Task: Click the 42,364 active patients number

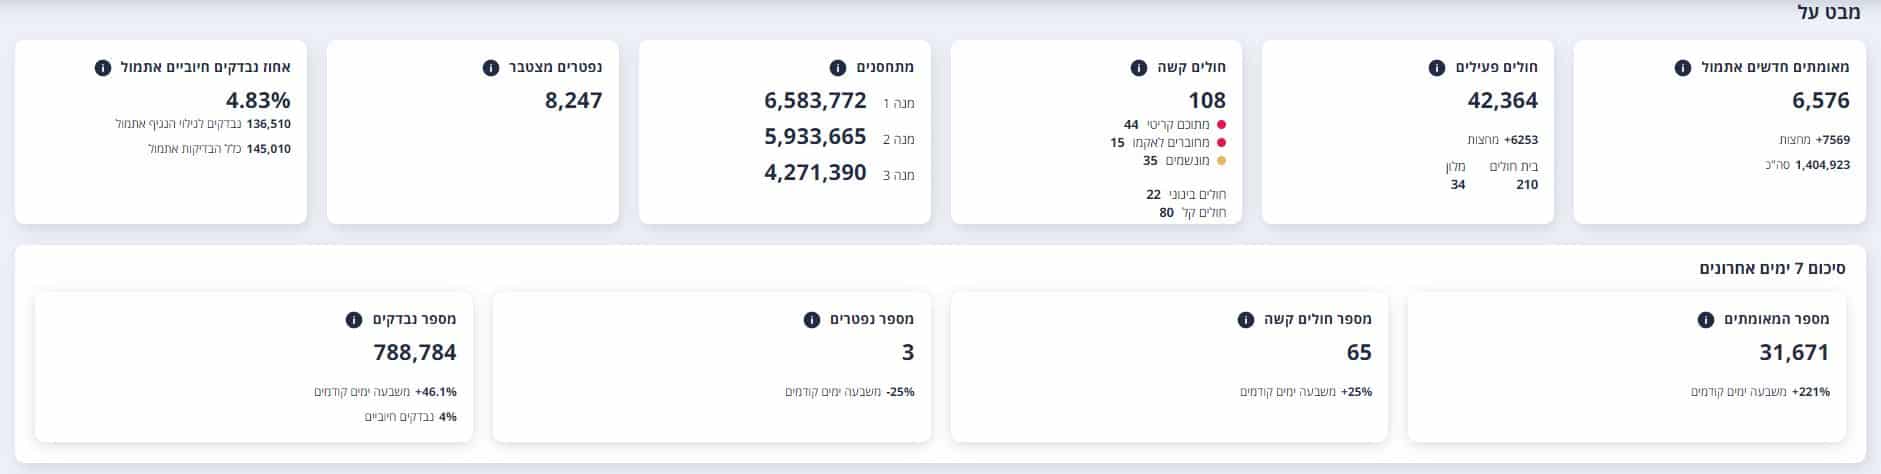Action: (x=1502, y=101)
